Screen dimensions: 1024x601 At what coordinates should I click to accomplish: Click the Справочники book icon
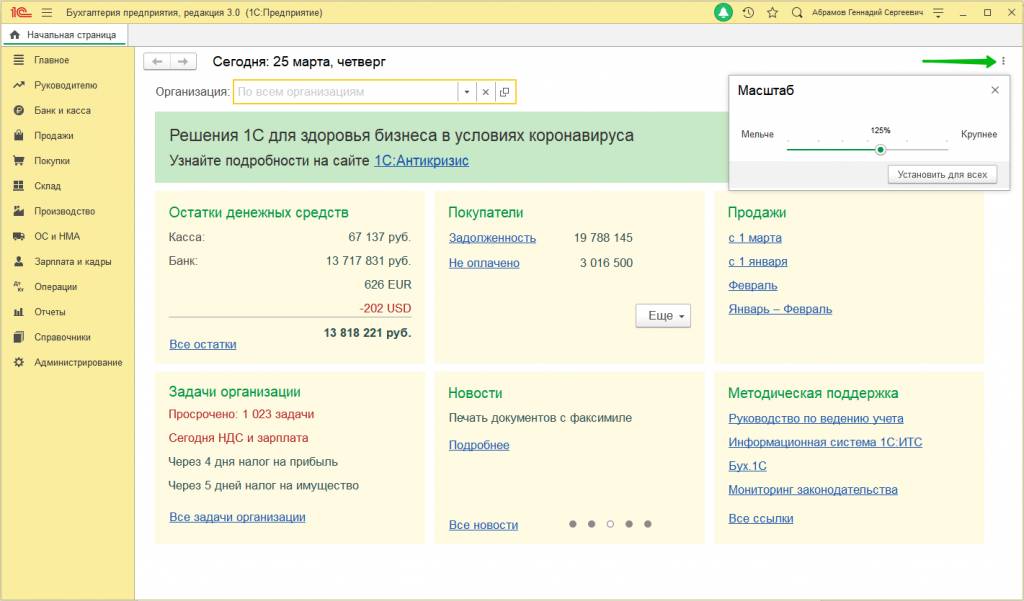(19, 337)
